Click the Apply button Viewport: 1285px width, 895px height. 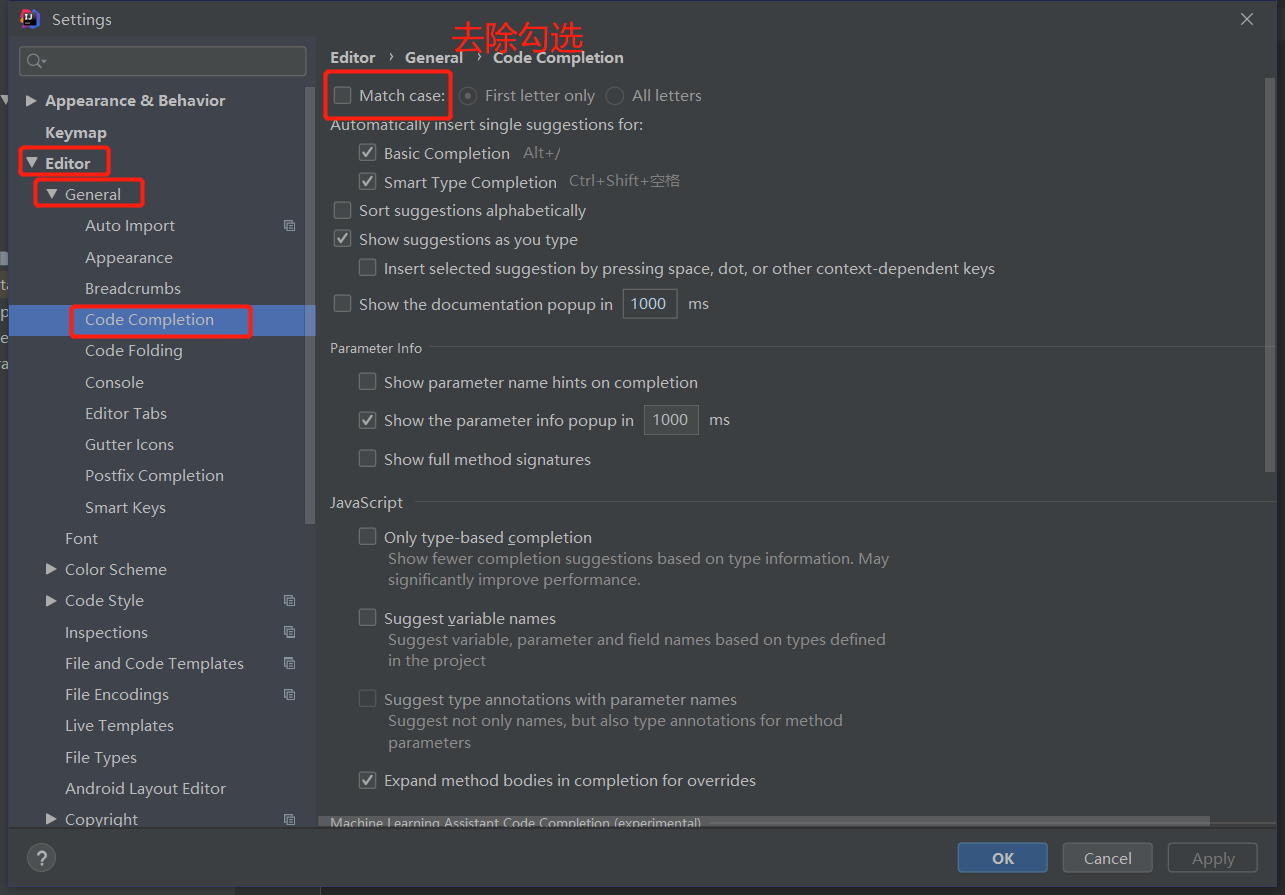[1214, 858]
